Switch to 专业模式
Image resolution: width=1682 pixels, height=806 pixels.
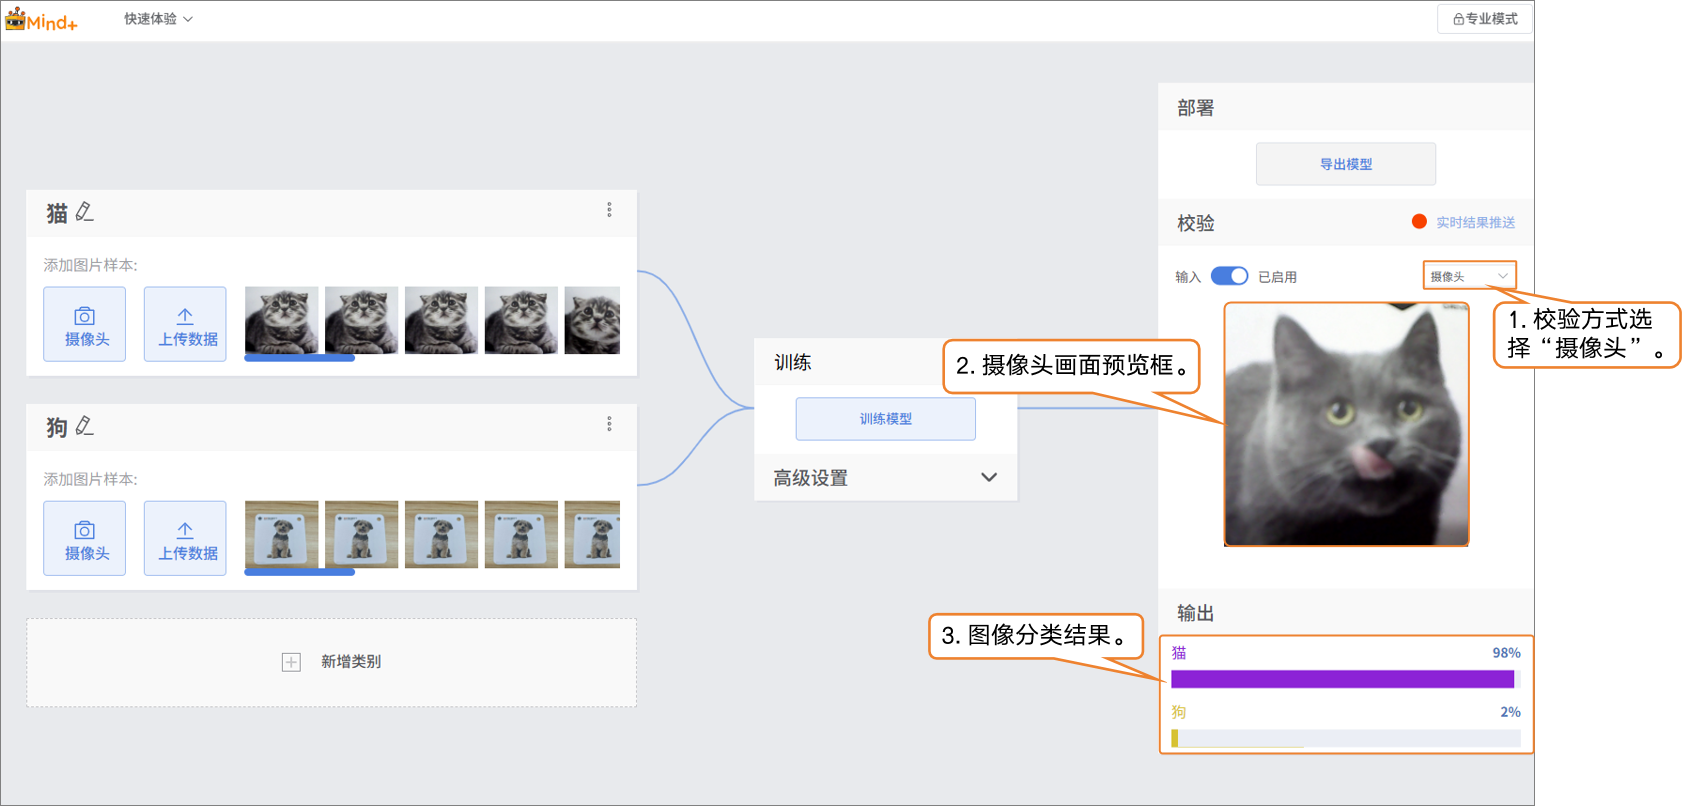click(1484, 19)
